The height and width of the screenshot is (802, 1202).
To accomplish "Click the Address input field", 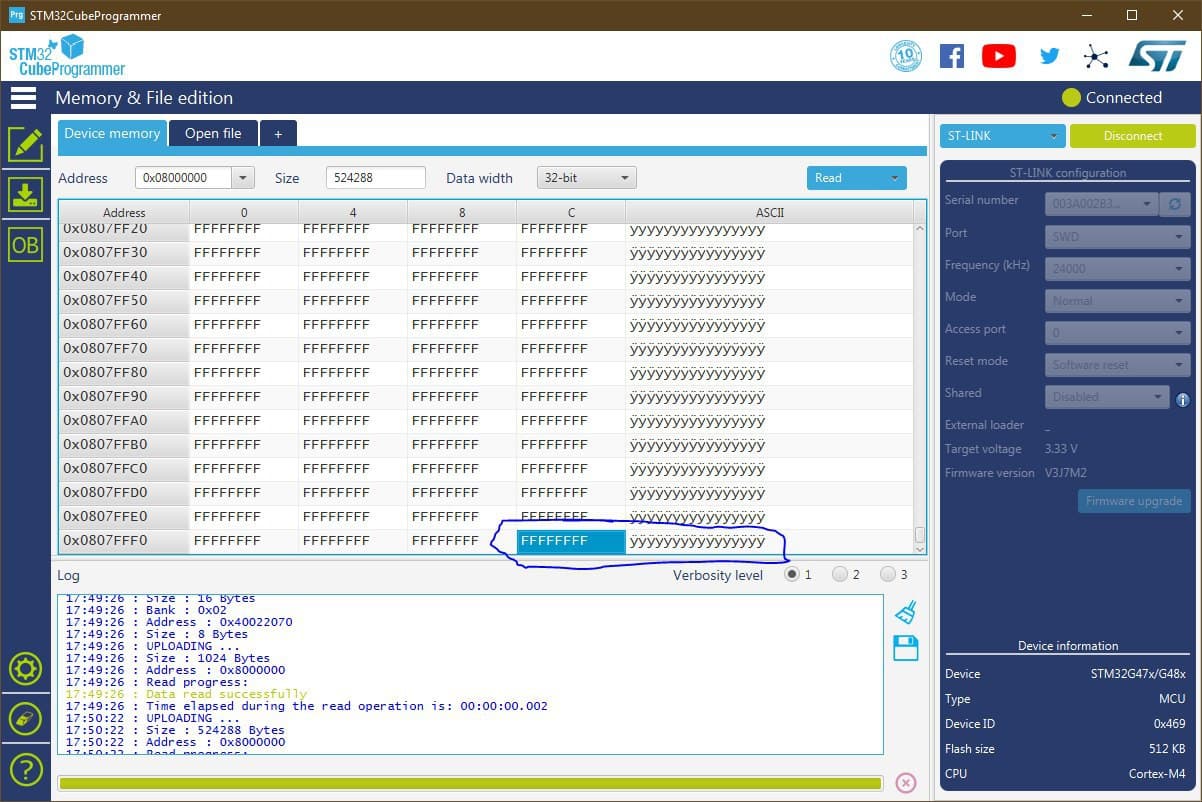I will (x=184, y=178).
